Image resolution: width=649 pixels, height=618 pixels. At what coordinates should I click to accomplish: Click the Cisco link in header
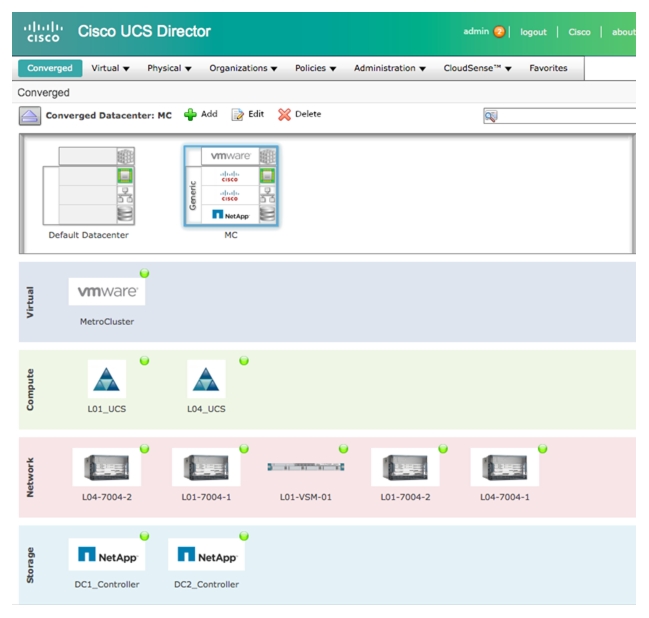[x=579, y=32]
